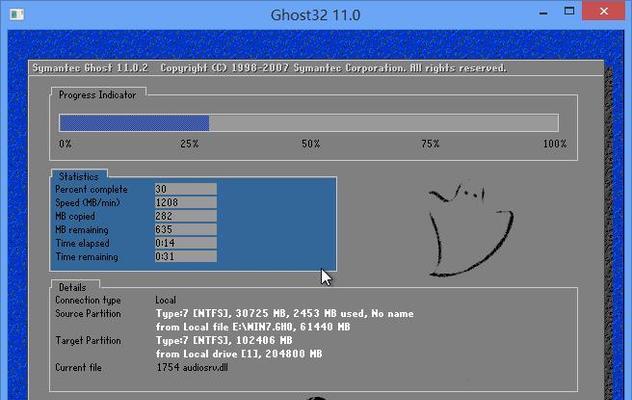The height and width of the screenshot is (400, 632).
Task: Click the 0% progress marker label
Action: tap(65, 144)
